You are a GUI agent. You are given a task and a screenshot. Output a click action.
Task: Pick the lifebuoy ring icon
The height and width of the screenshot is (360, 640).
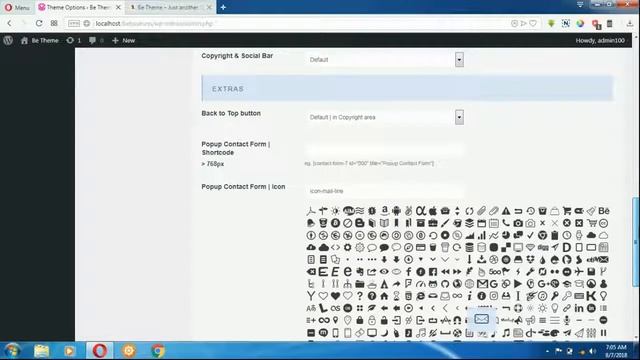click(x=518, y=308)
